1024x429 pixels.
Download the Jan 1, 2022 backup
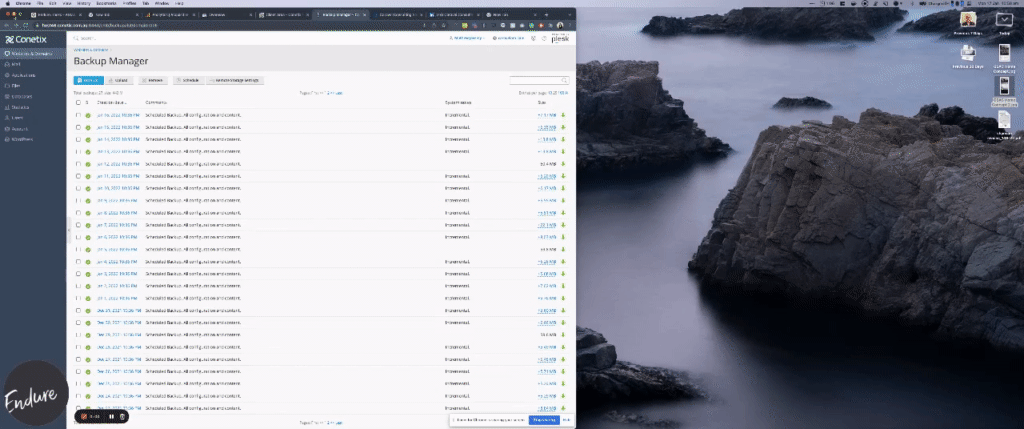[x=563, y=298]
